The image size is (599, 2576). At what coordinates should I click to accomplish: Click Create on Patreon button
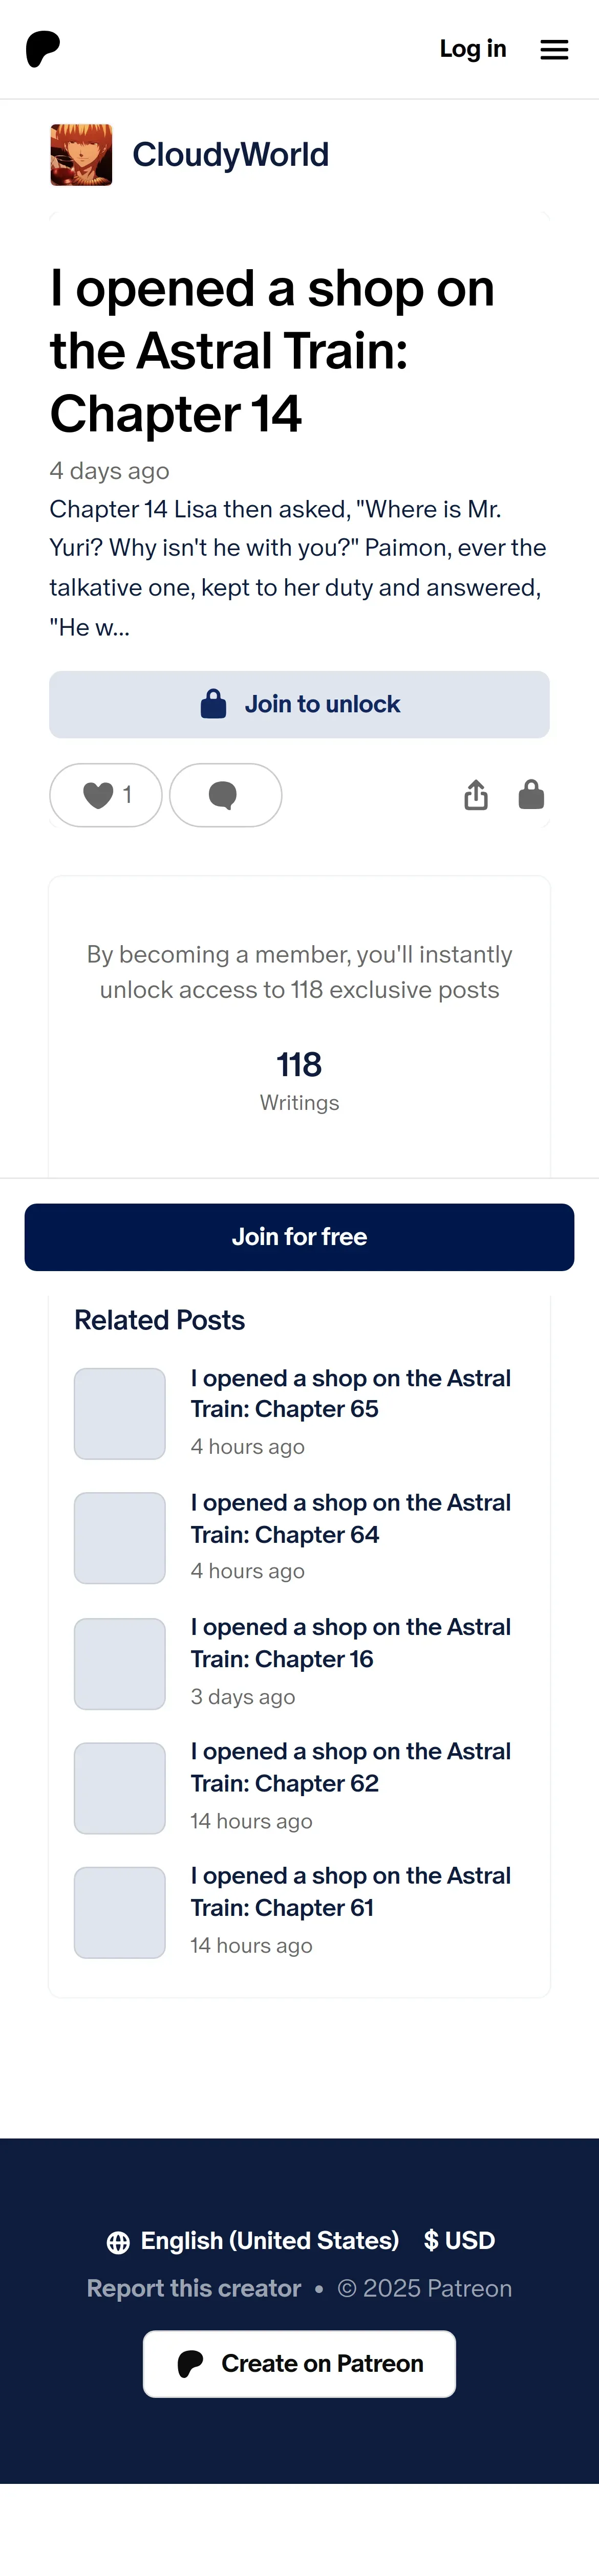pos(299,2363)
